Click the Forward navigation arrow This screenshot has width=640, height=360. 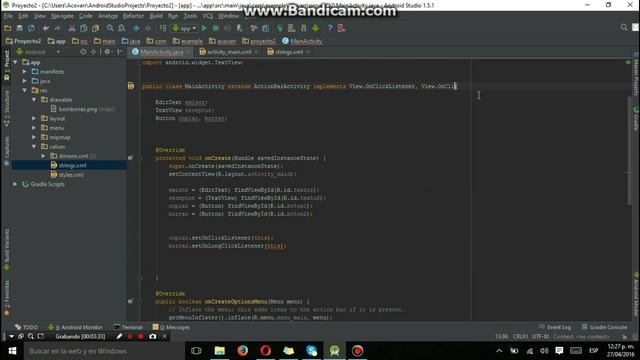click(148, 28)
